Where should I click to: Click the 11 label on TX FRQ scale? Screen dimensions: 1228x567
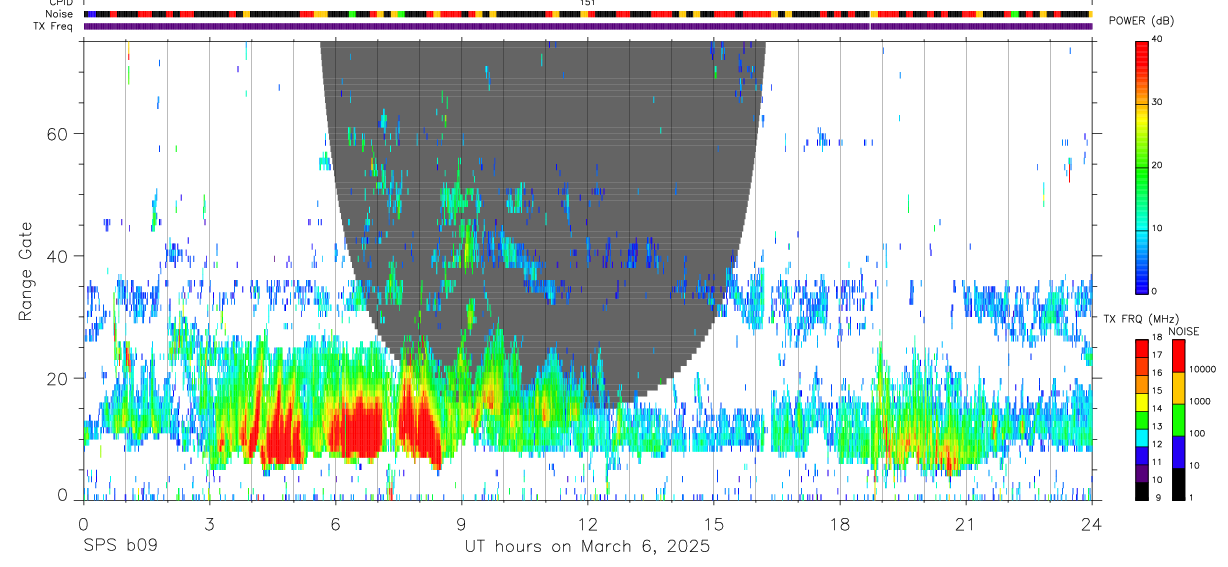[1156, 462]
